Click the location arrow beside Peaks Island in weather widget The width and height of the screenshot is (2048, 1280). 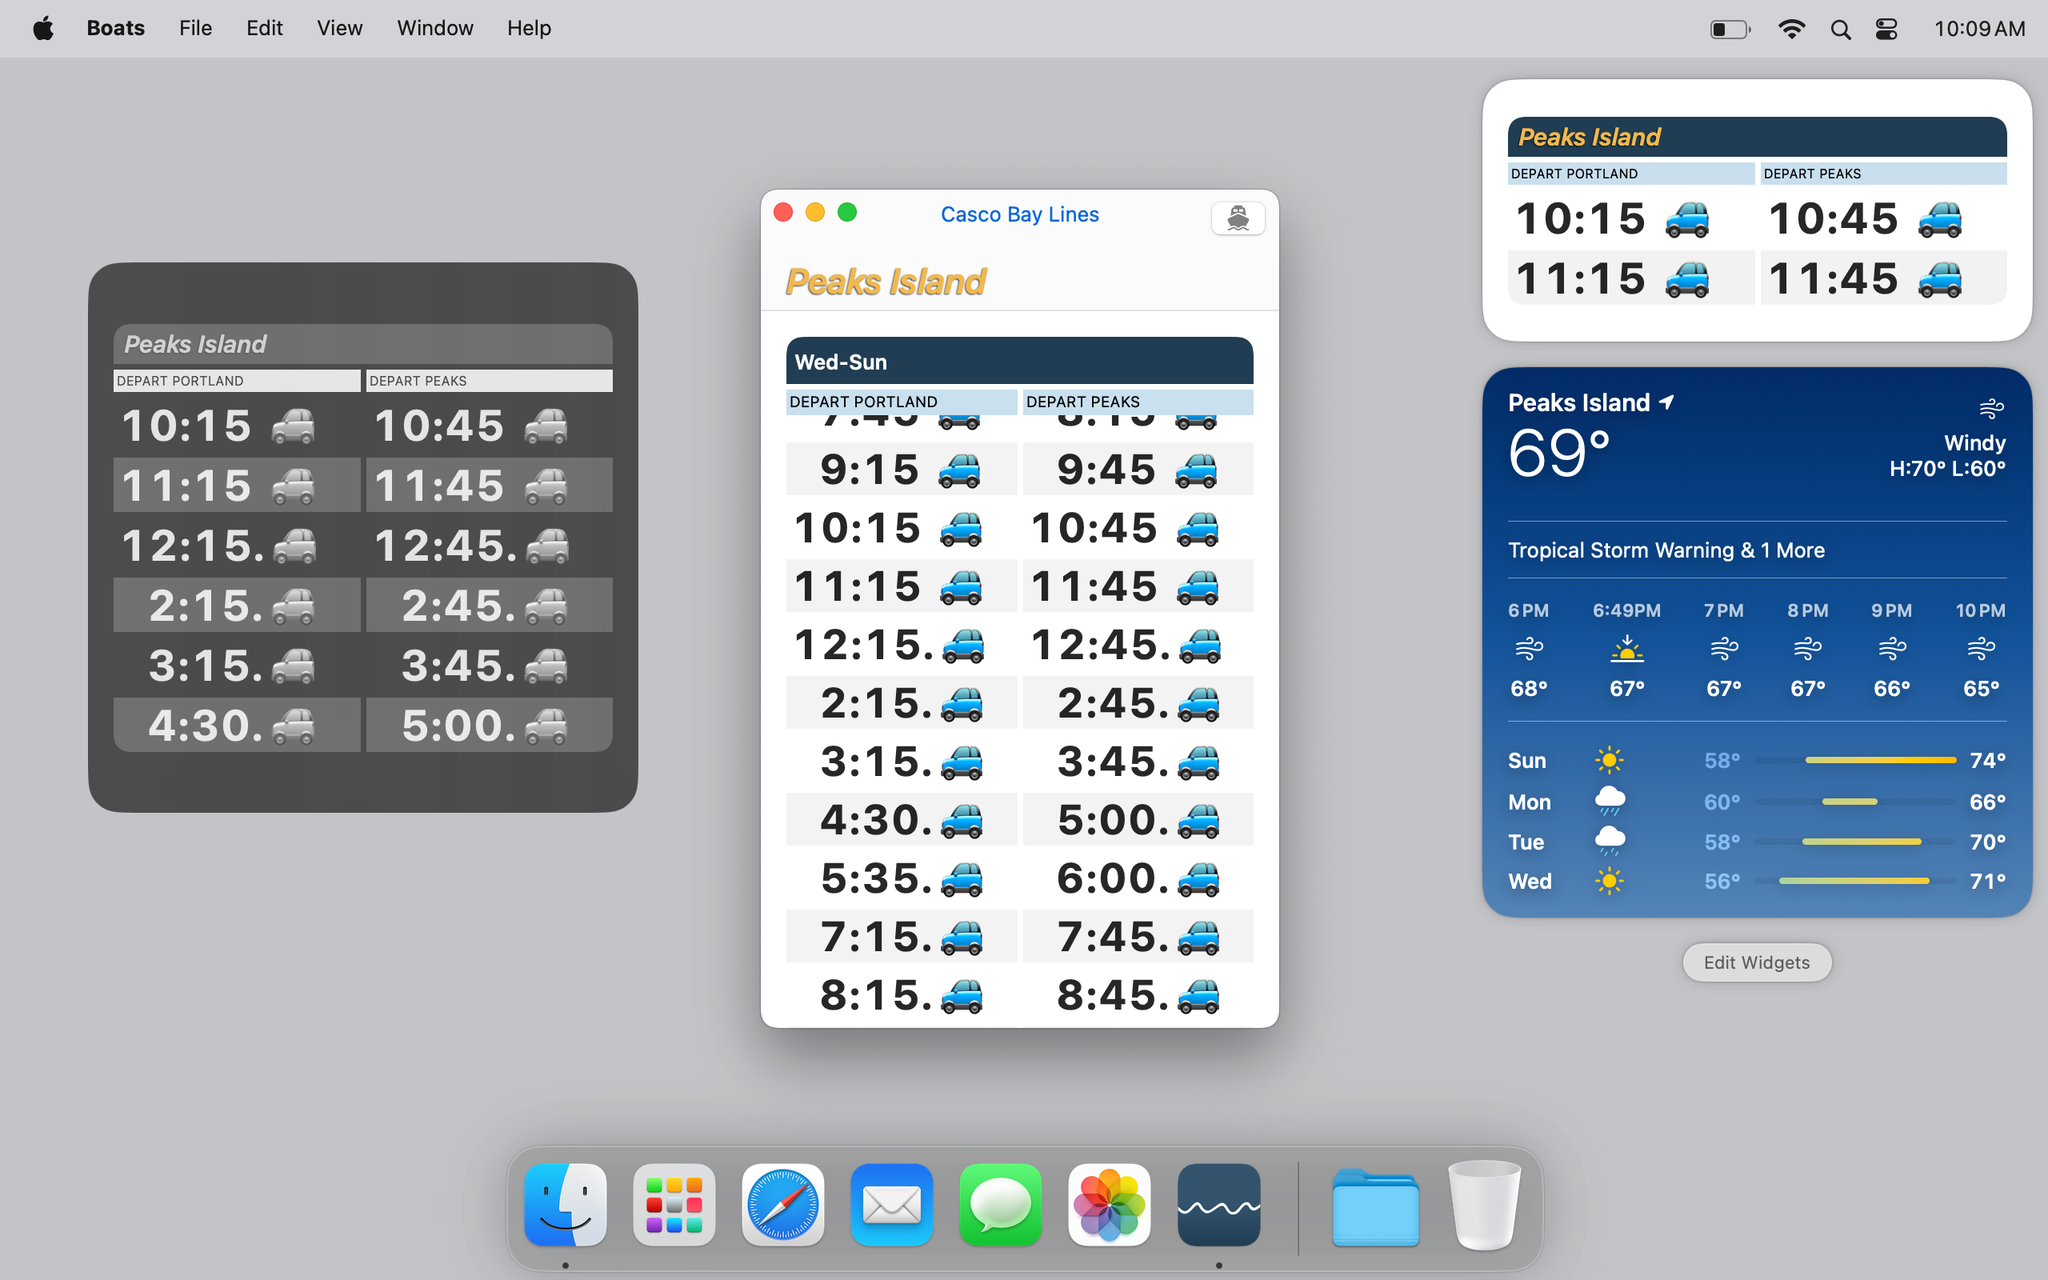pyautogui.click(x=1667, y=402)
